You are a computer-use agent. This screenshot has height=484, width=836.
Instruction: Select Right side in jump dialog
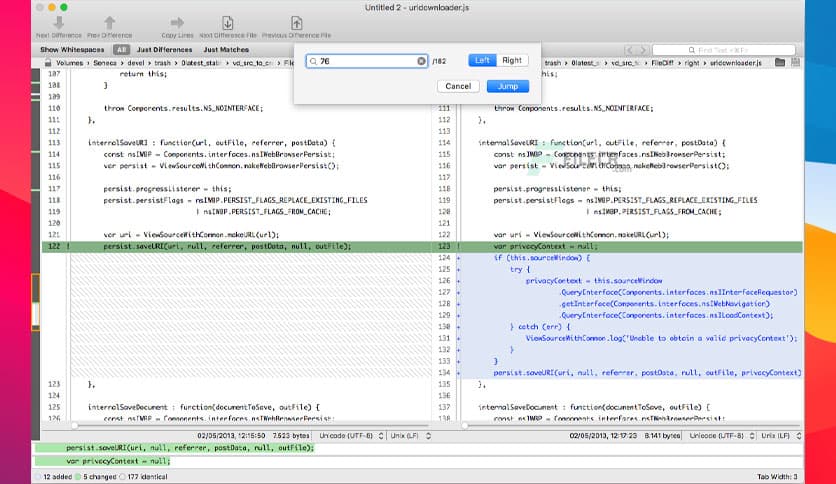point(512,60)
